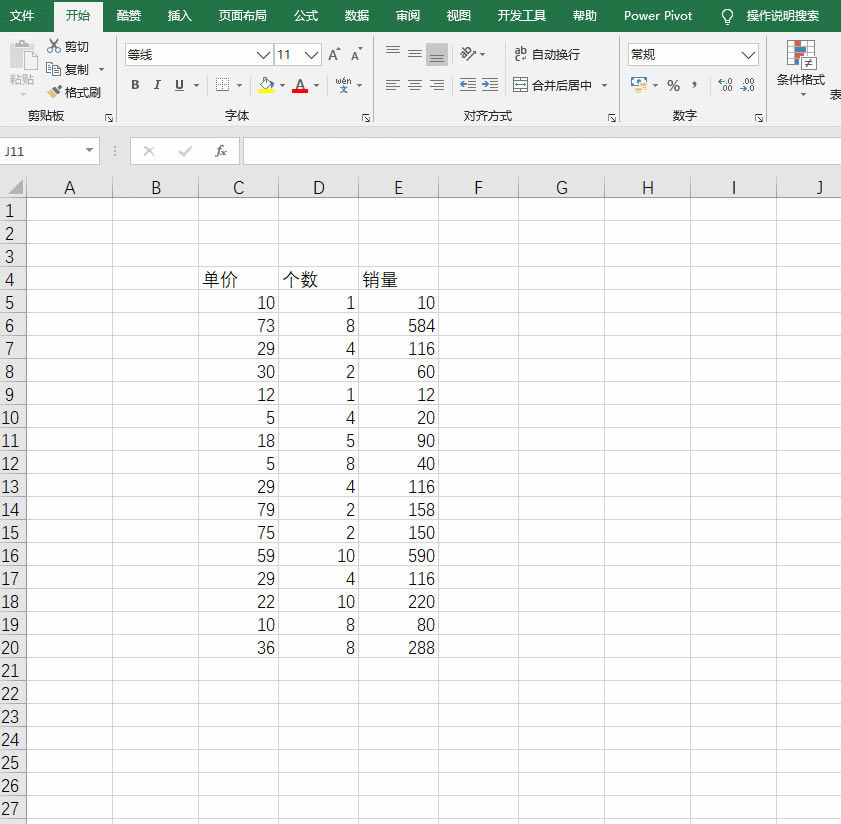Open Conditional Formatting (条件格式)
Viewport: 841px width, 824px height.
[801, 67]
